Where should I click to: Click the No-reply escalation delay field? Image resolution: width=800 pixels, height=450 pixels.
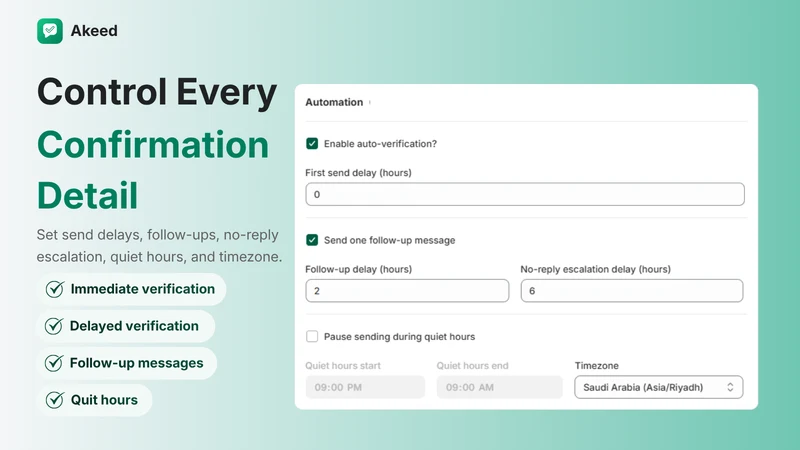pos(632,291)
